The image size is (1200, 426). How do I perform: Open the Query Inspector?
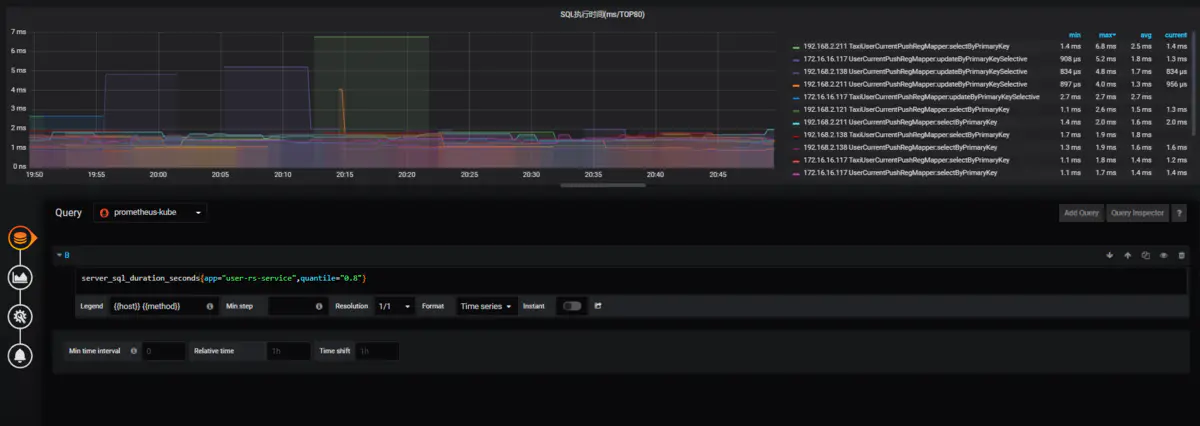[1137, 213]
